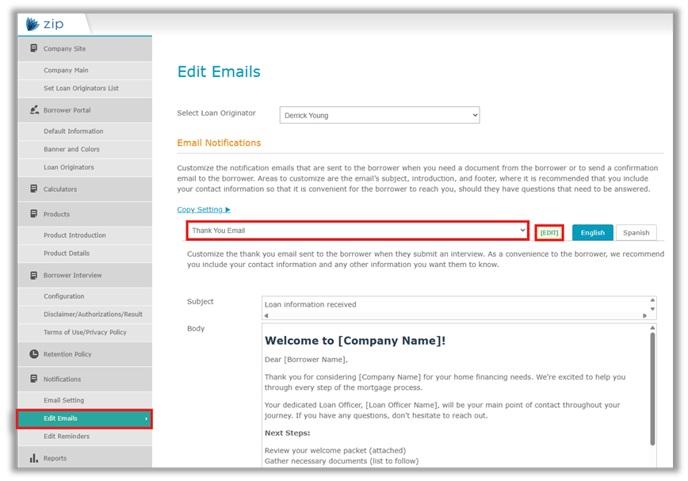
Task: Click arrow icon on Edit Emails item
Action: pyautogui.click(x=147, y=419)
